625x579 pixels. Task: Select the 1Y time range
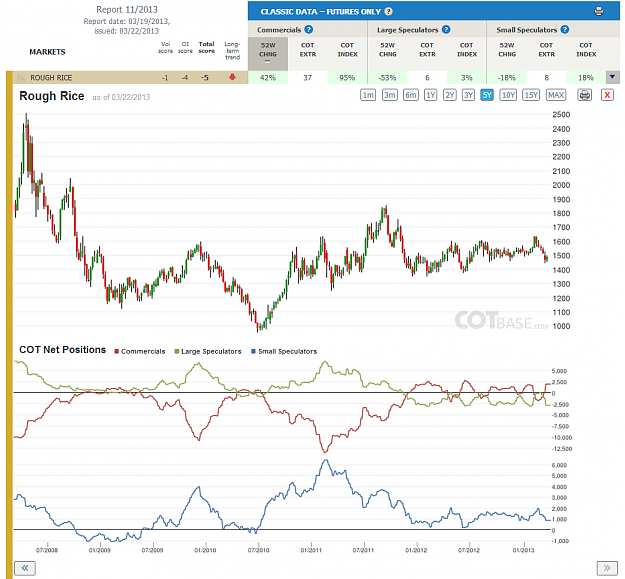[430, 95]
